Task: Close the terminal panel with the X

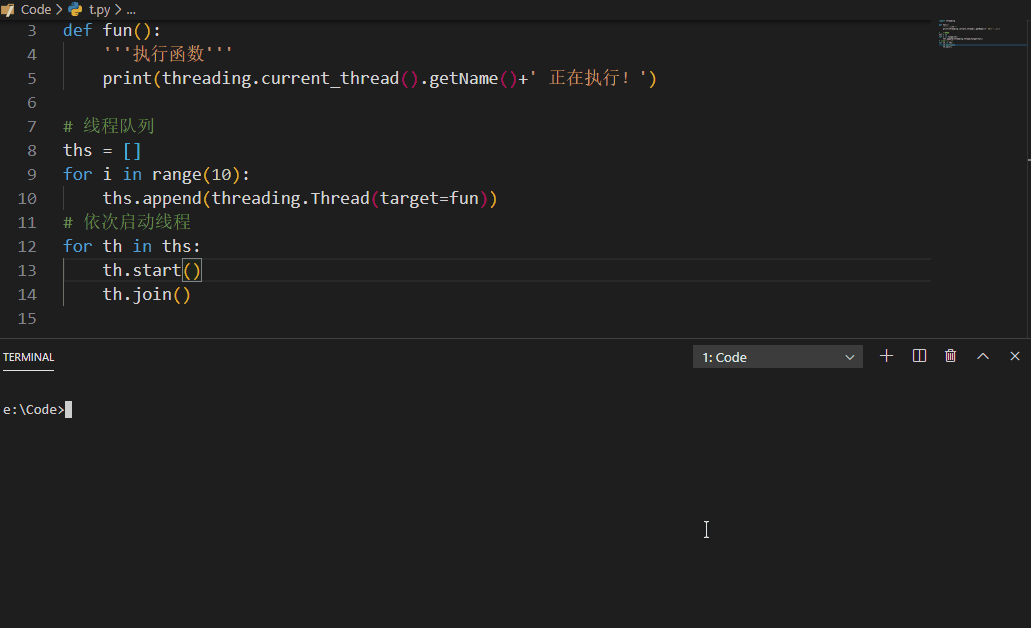Action: point(1015,356)
